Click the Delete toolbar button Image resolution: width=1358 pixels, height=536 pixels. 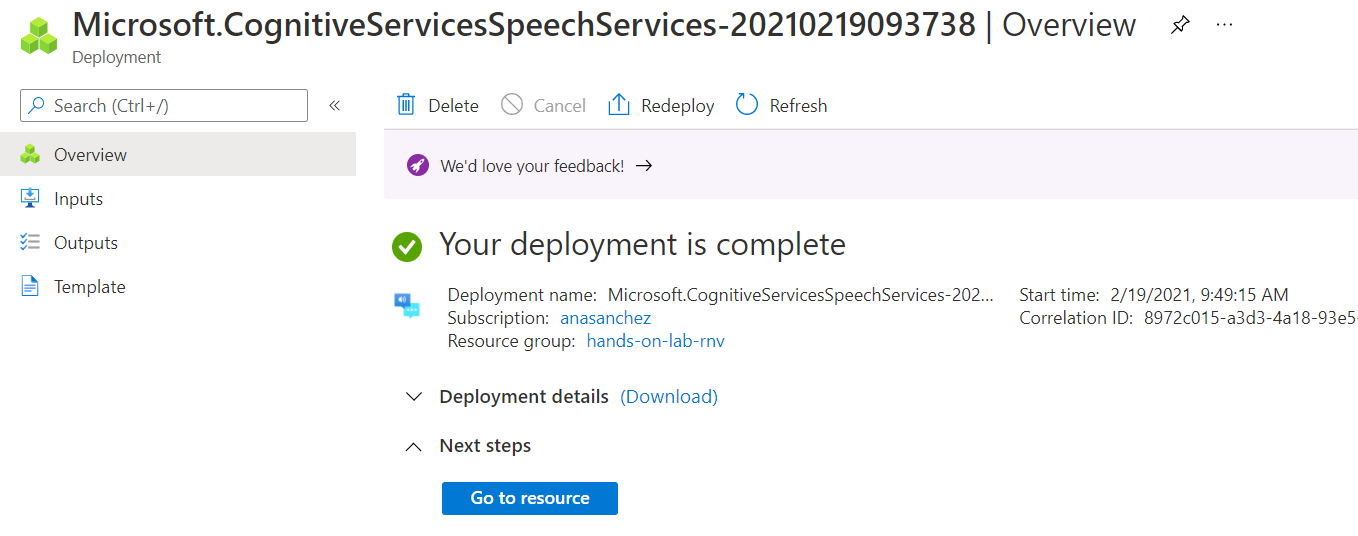tap(438, 105)
